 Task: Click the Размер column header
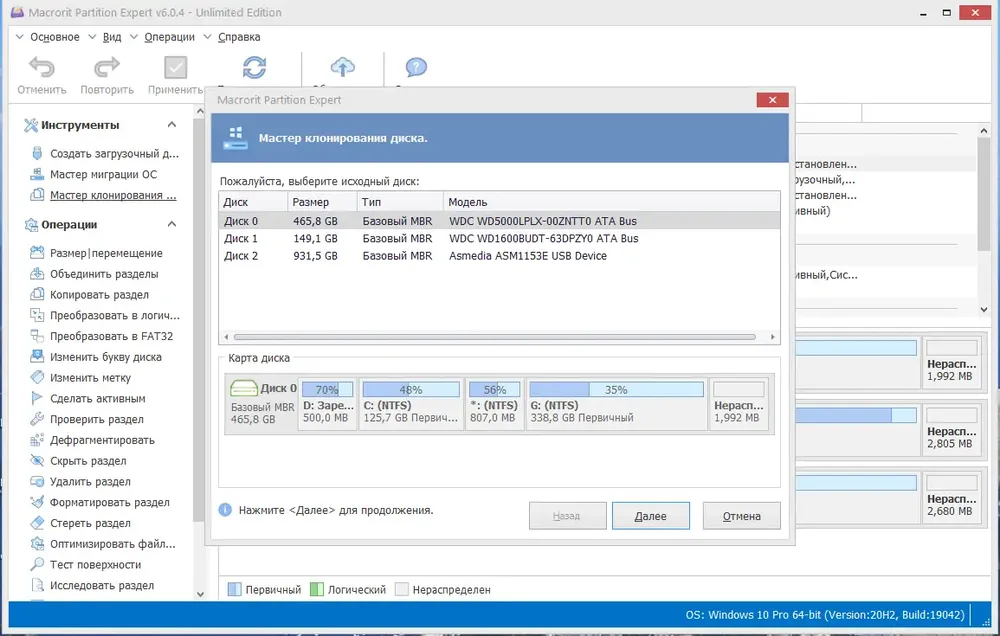(x=322, y=202)
